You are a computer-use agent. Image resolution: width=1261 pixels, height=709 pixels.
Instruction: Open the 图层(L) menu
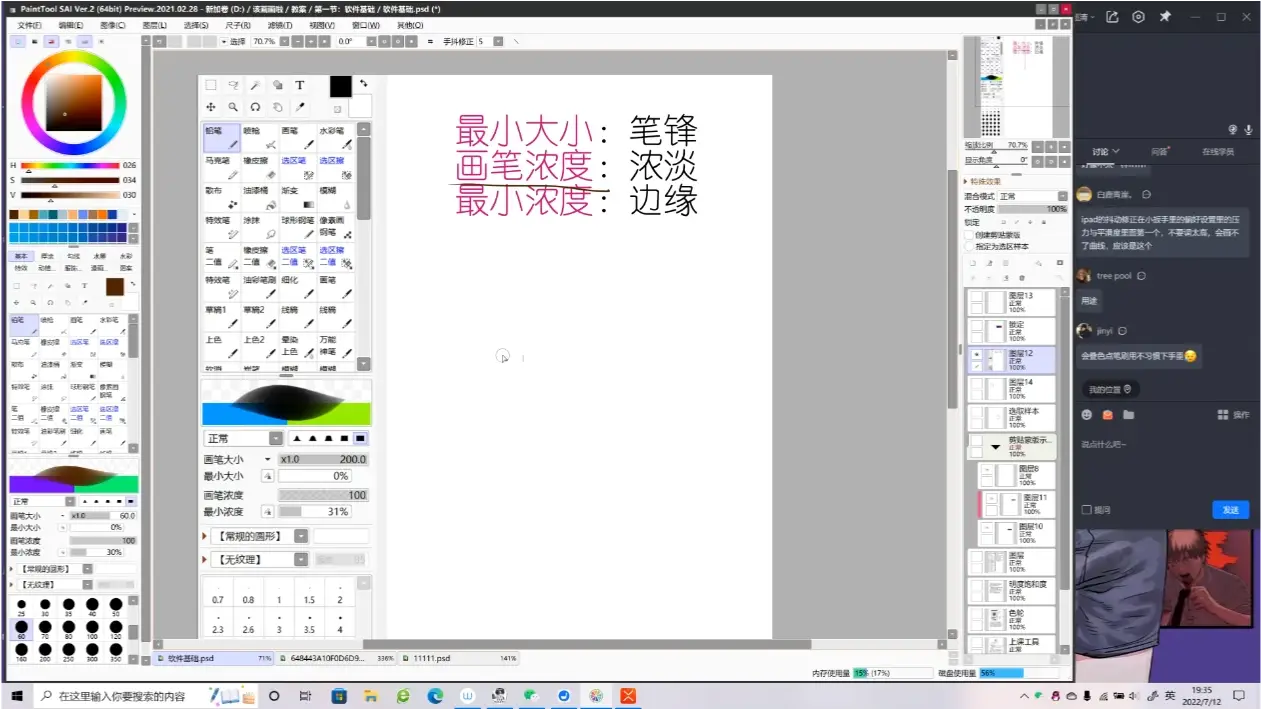tap(154, 25)
